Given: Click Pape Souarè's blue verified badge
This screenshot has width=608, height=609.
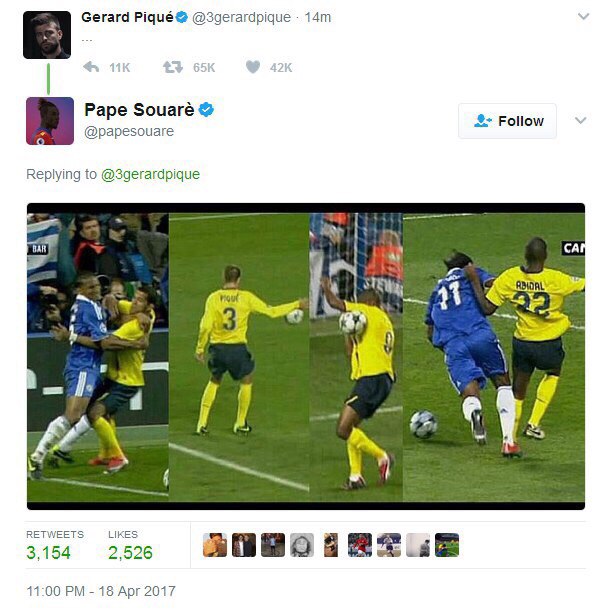Looking at the screenshot, I should click(206, 110).
